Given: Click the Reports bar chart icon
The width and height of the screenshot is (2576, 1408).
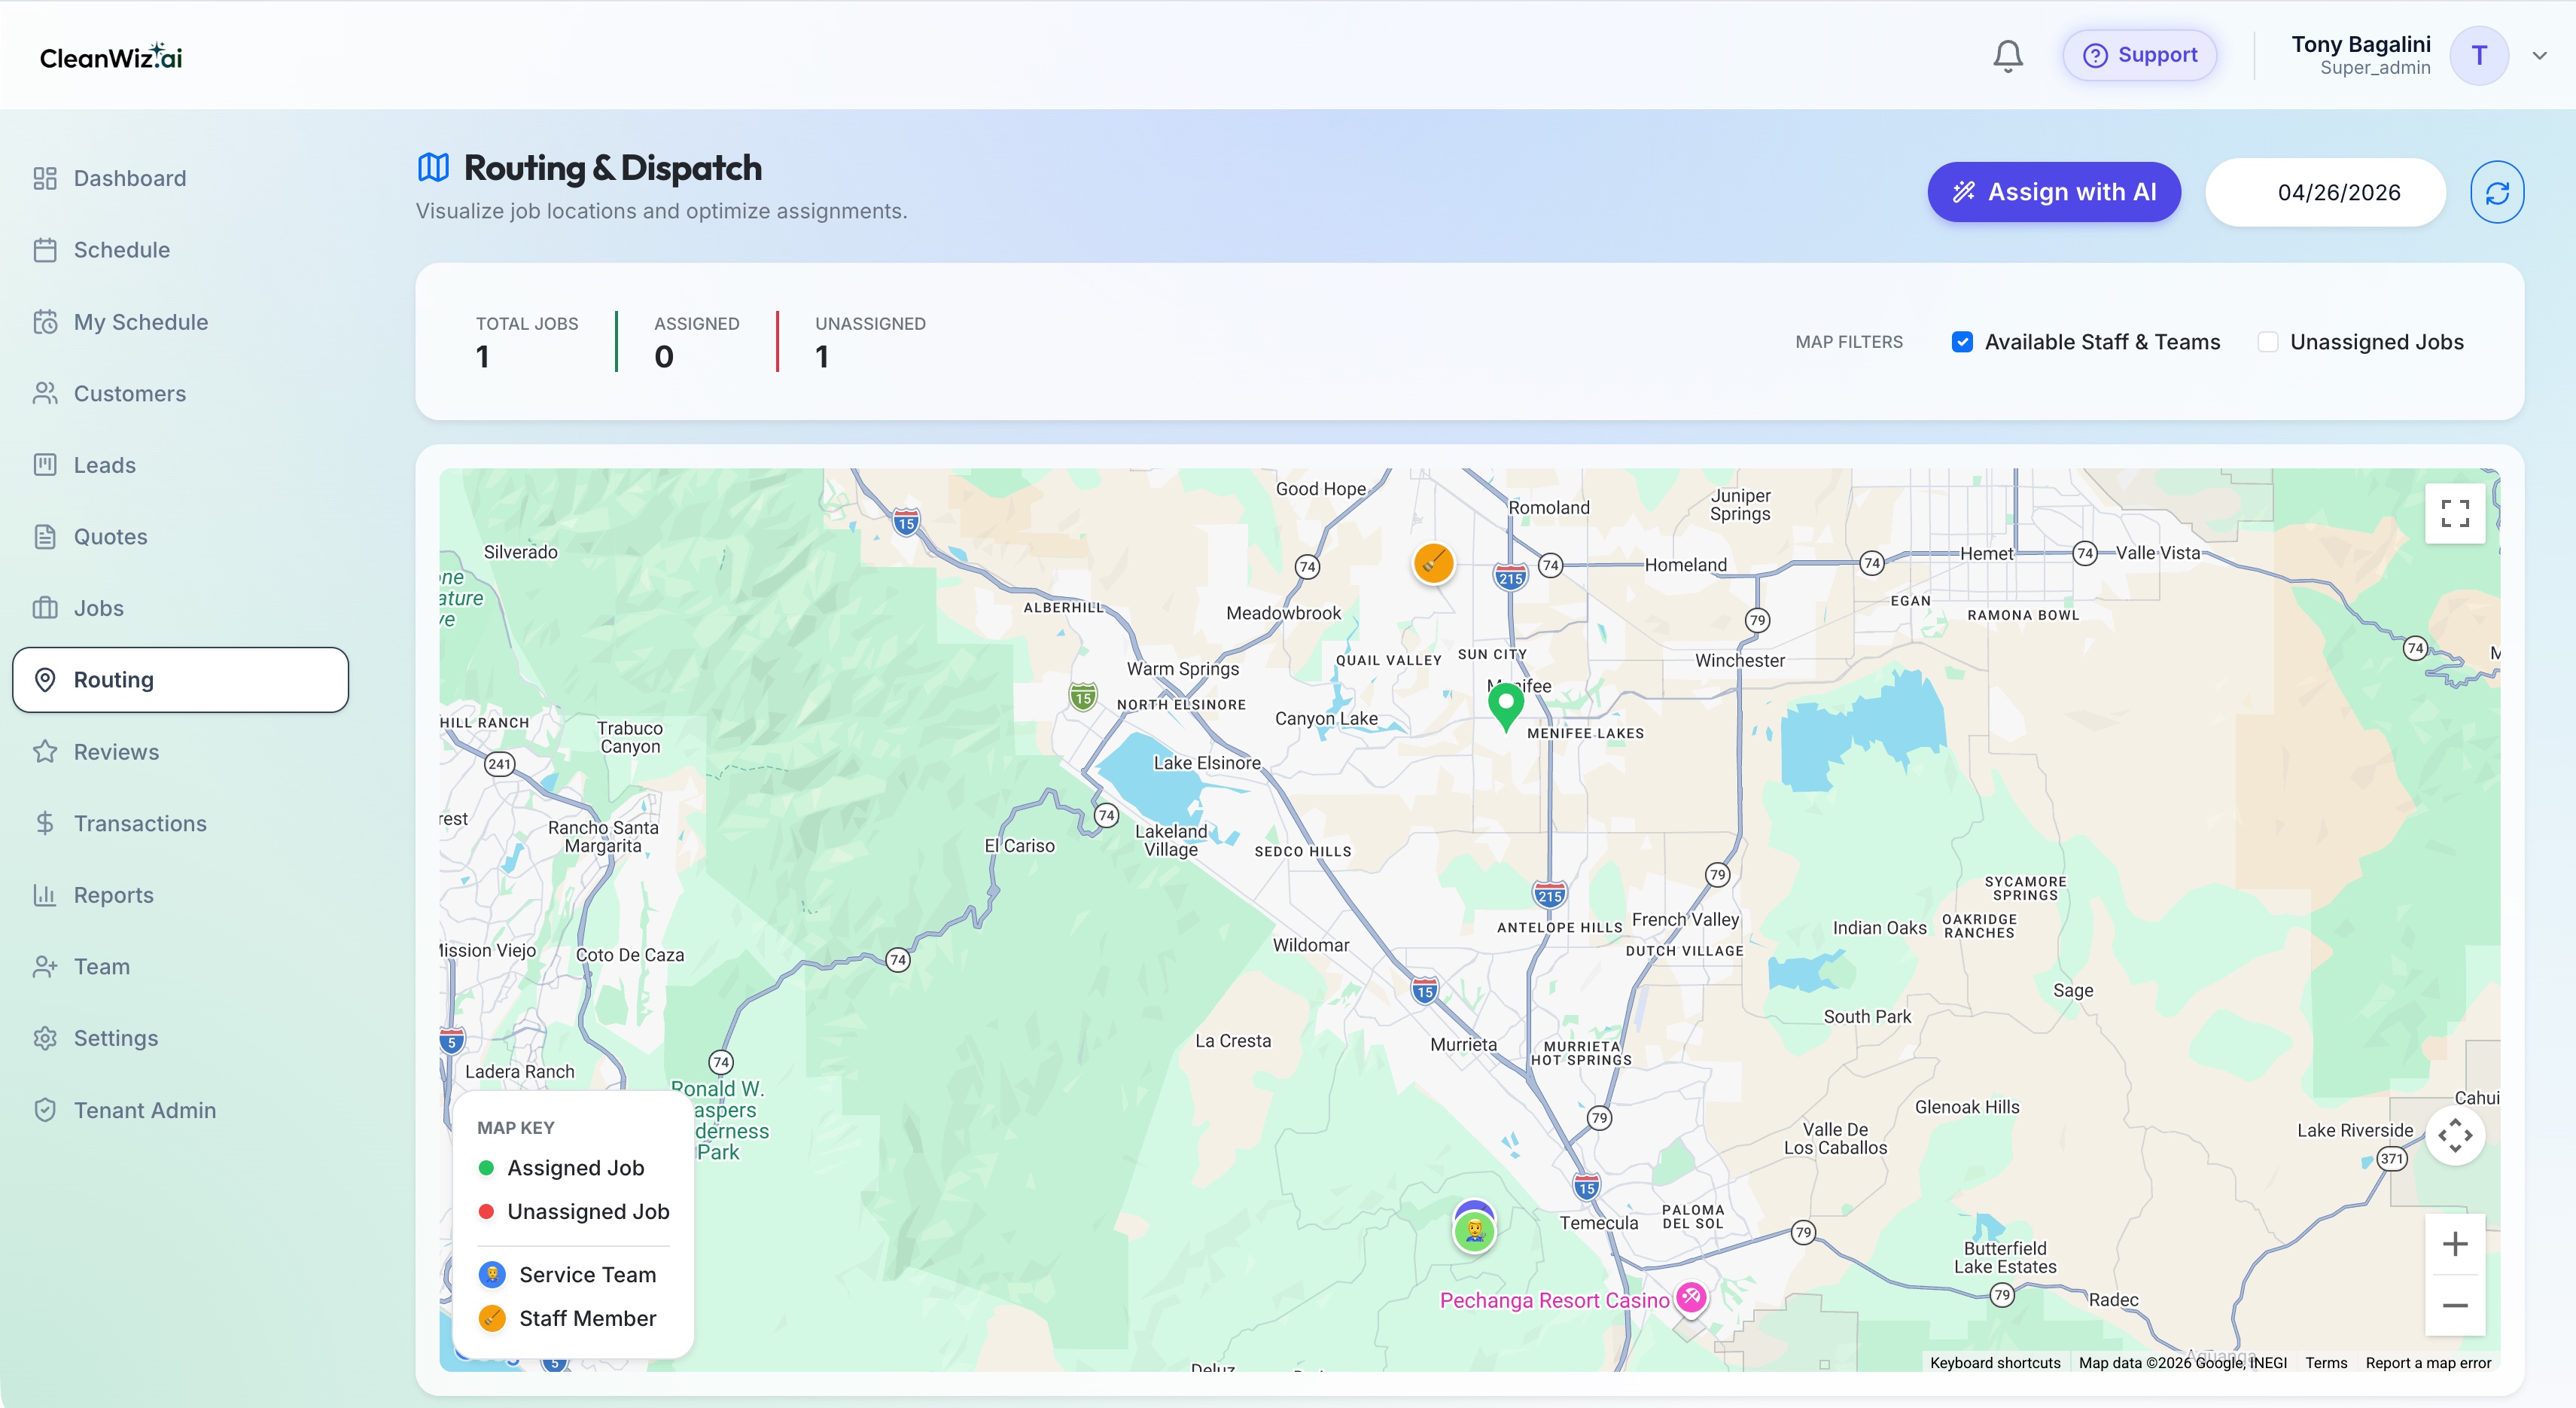Looking at the screenshot, I should pos(45,895).
